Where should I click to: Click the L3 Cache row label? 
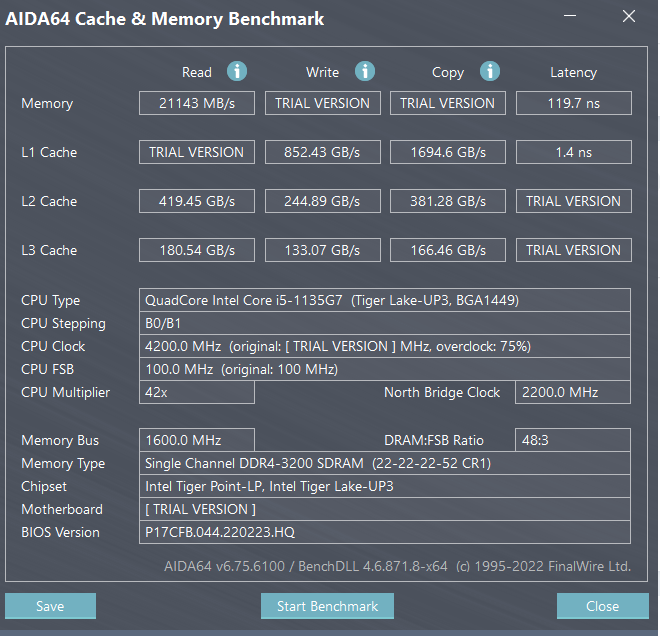pyautogui.click(x=49, y=250)
